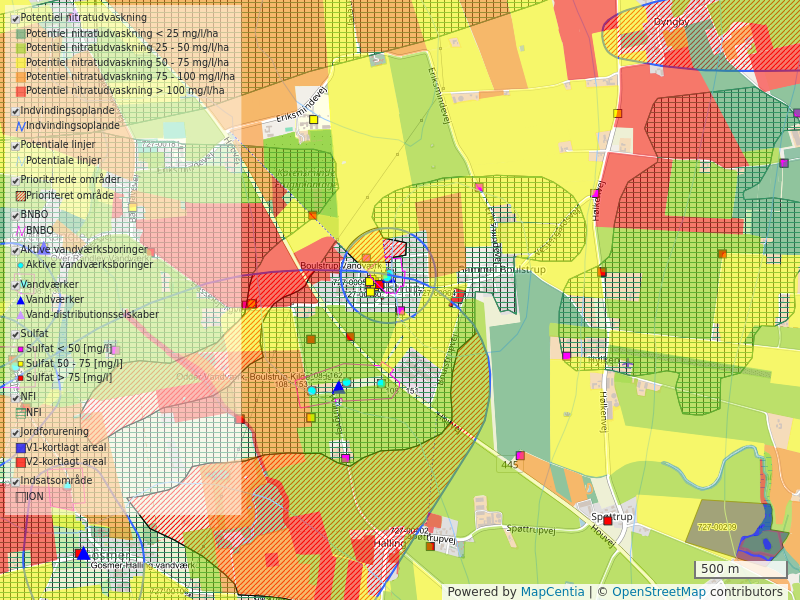
Task: Click blue waterworks triangle at Gosmer-Halling vandværk
Action: pyautogui.click(x=83, y=553)
